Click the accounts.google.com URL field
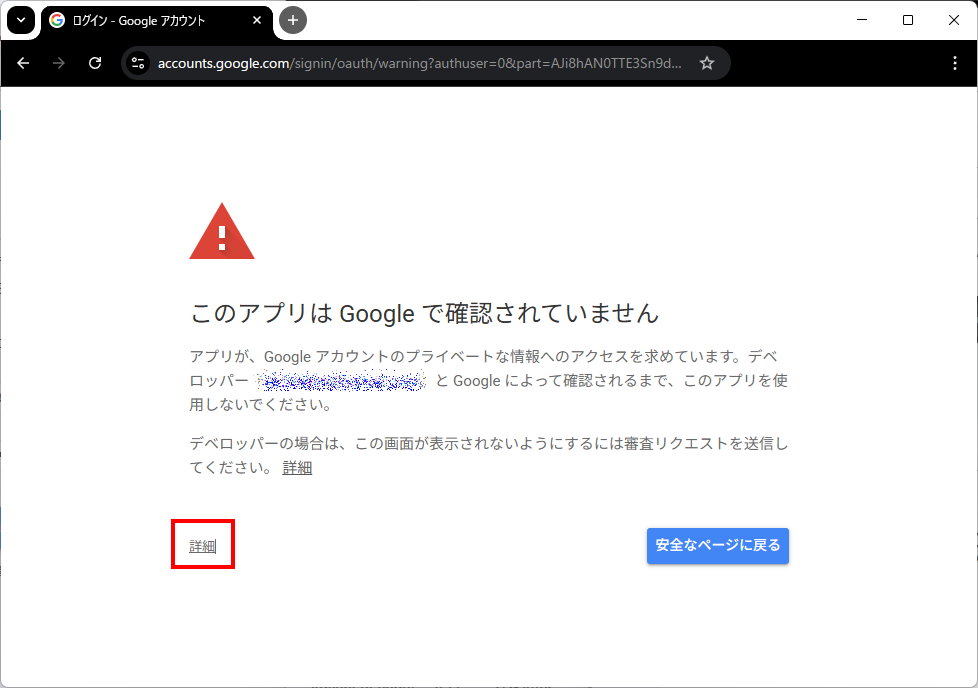The height and width of the screenshot is (688, 978). 420,63
